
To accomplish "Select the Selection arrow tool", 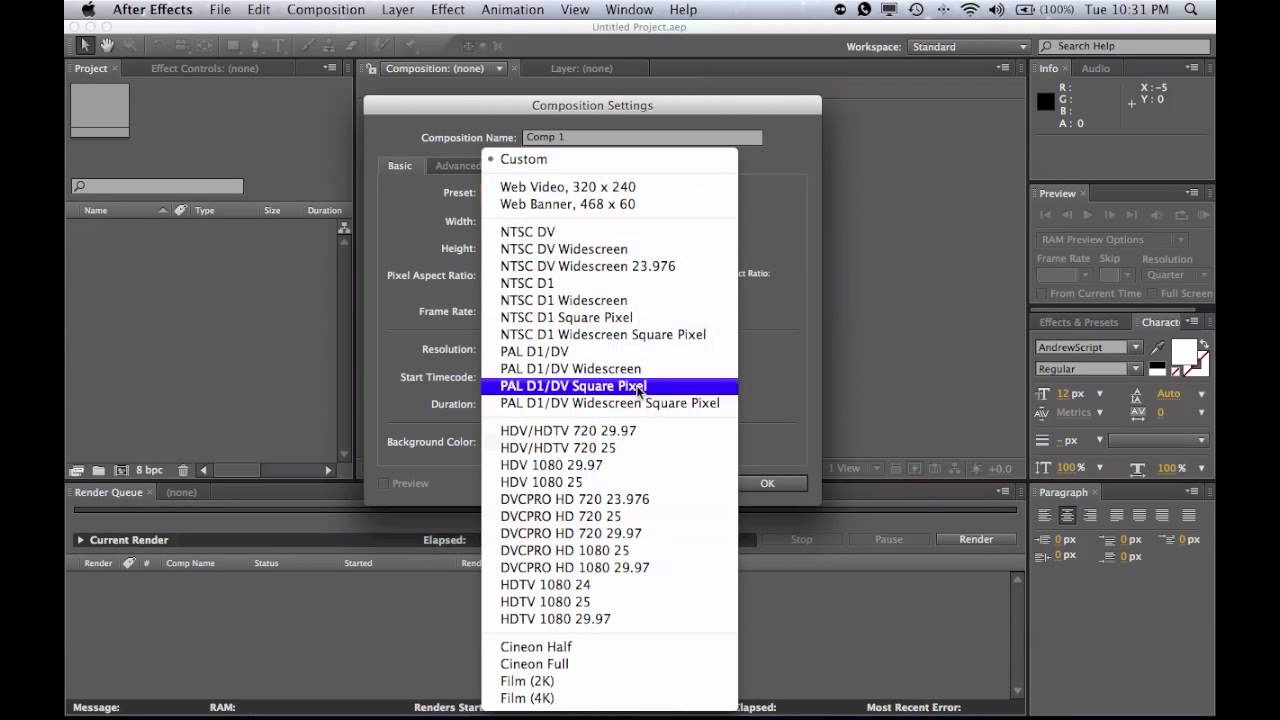I will (x=85, y=46).
